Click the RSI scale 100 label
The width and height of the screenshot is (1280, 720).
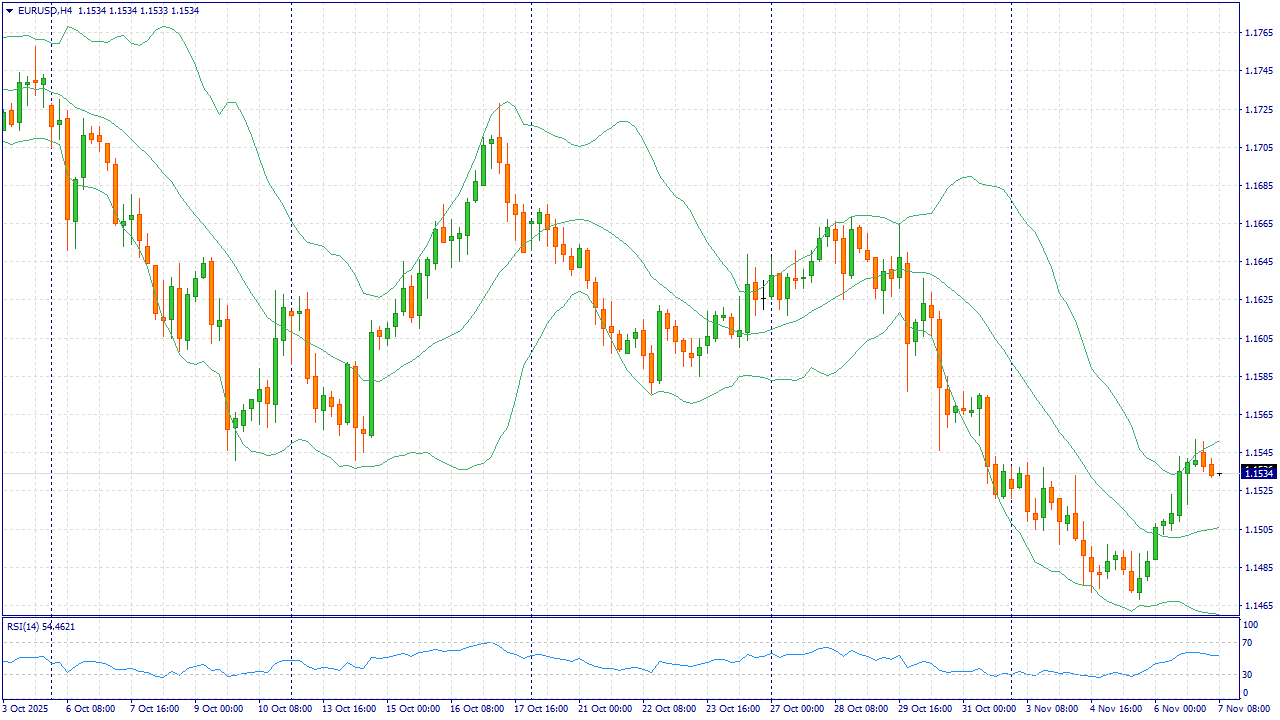click(x=1250, y=624)
